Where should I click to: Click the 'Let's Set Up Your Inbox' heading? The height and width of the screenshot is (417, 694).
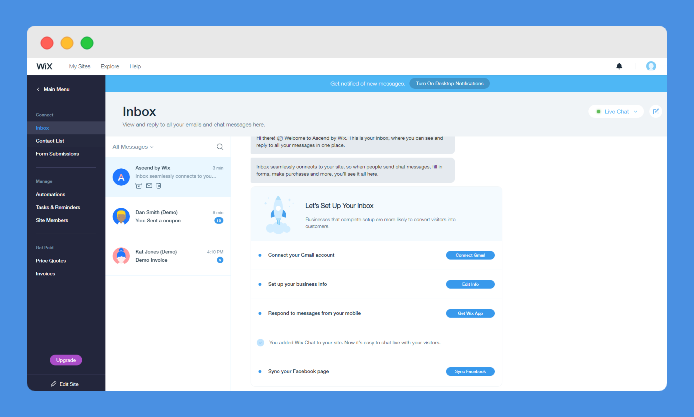[339, 205]
